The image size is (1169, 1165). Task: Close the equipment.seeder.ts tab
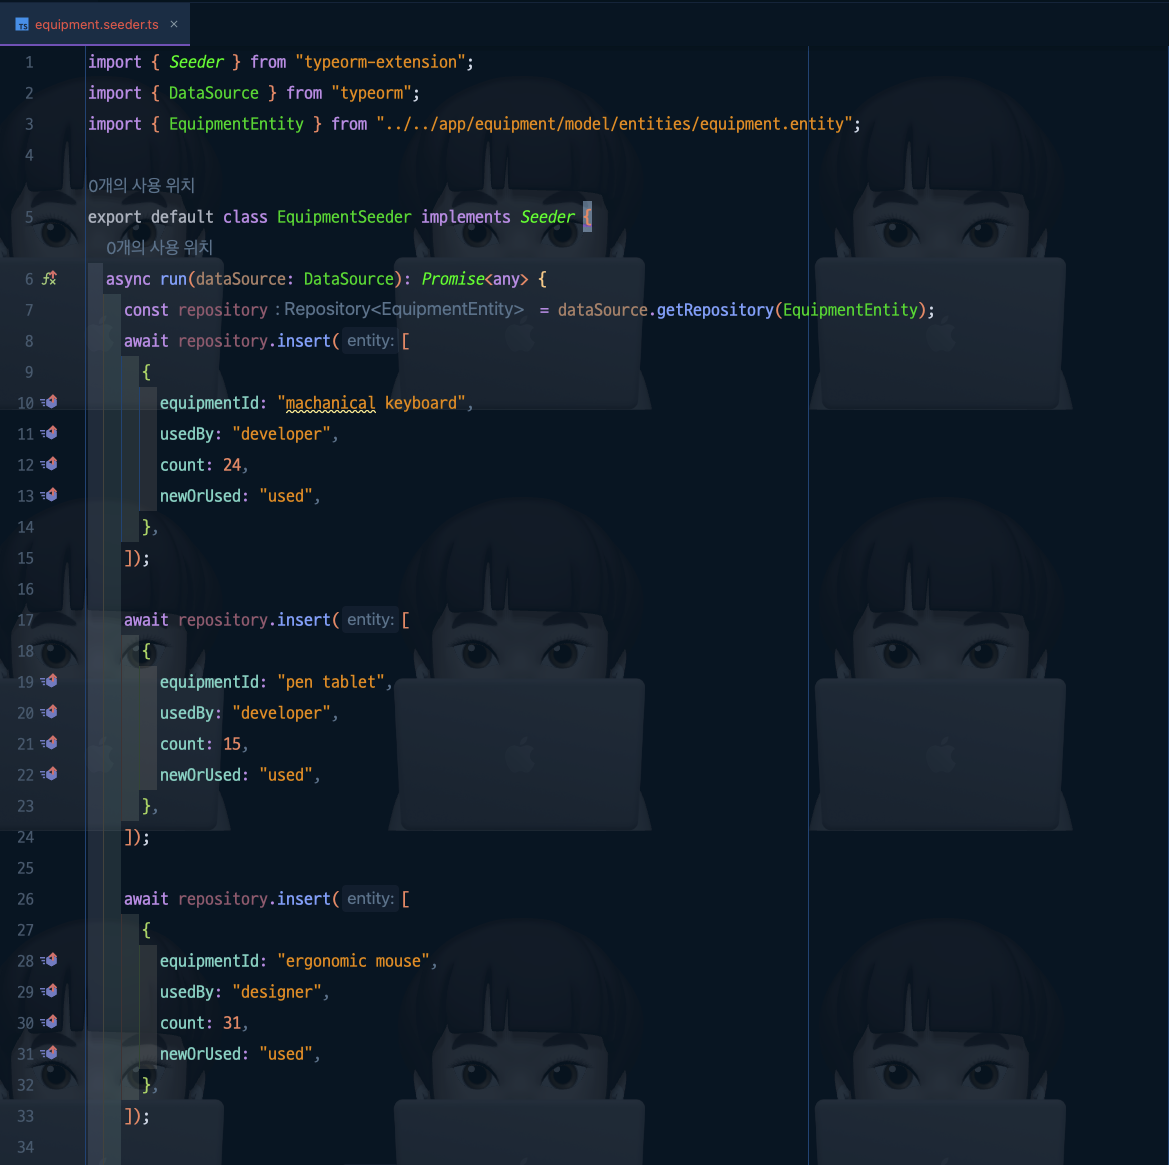point(174,24)
